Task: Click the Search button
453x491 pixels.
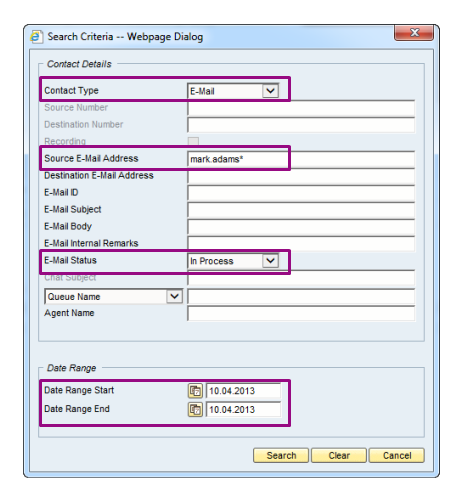Action: (281, 455)
